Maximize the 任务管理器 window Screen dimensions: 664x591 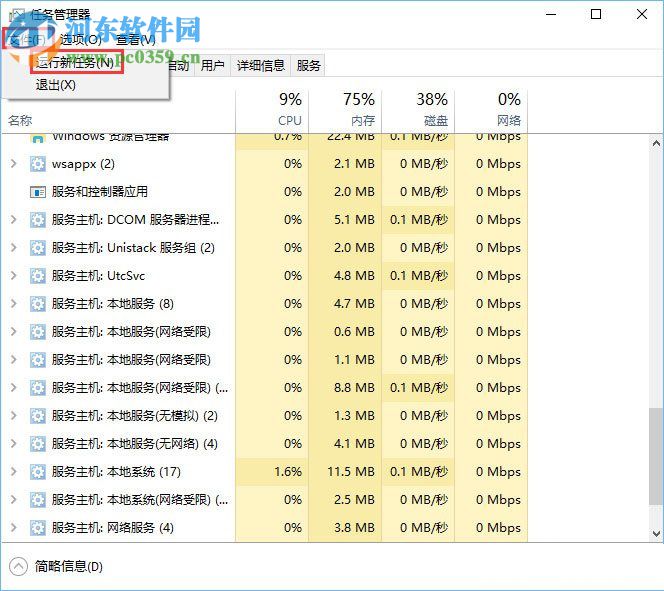596,14
